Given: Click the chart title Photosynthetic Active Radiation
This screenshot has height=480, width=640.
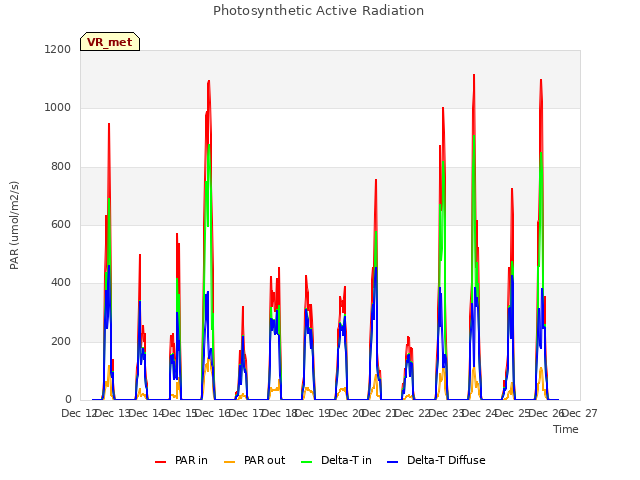Looking at the screenshot, I should pyautogui.click(x=318, y=11).
